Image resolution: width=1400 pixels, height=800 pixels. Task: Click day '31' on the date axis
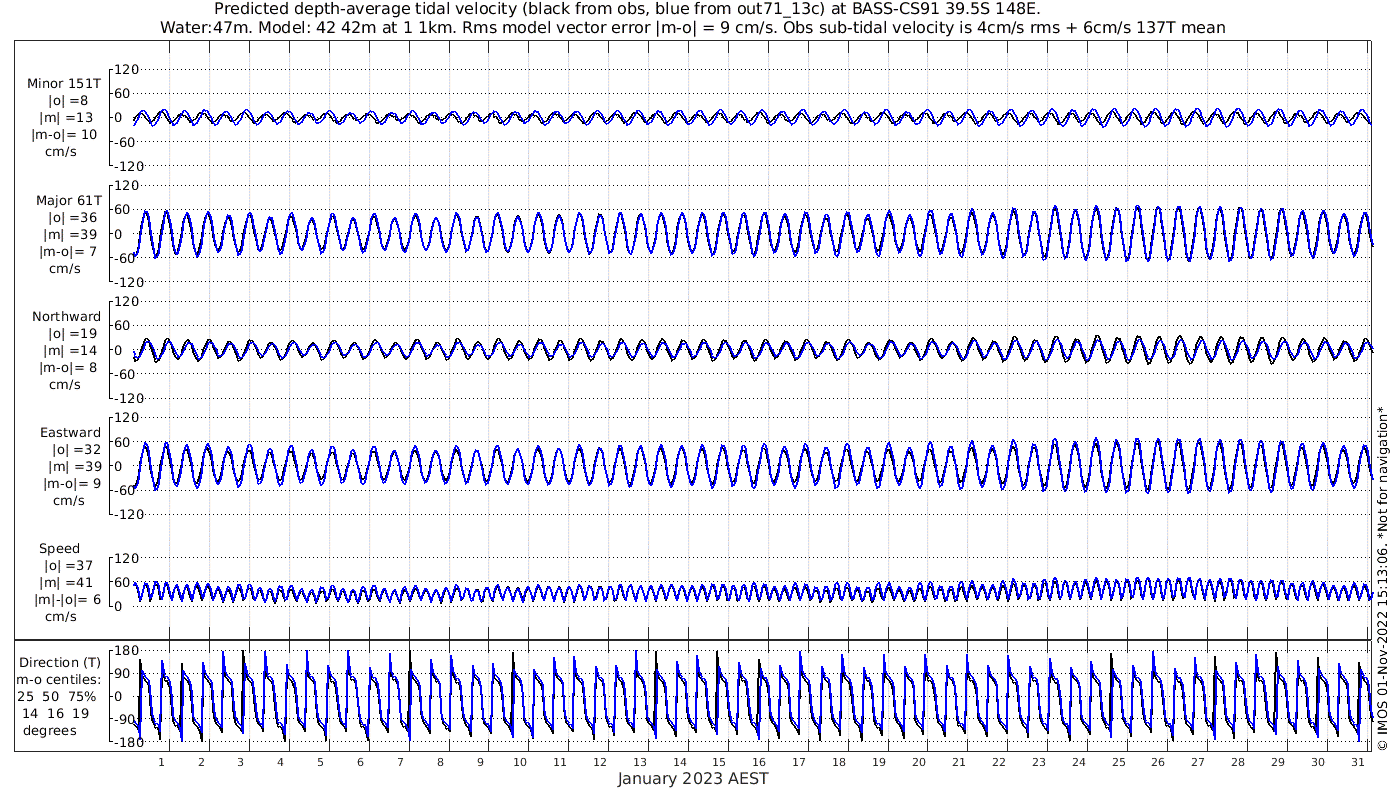[x=1357, y=761]
